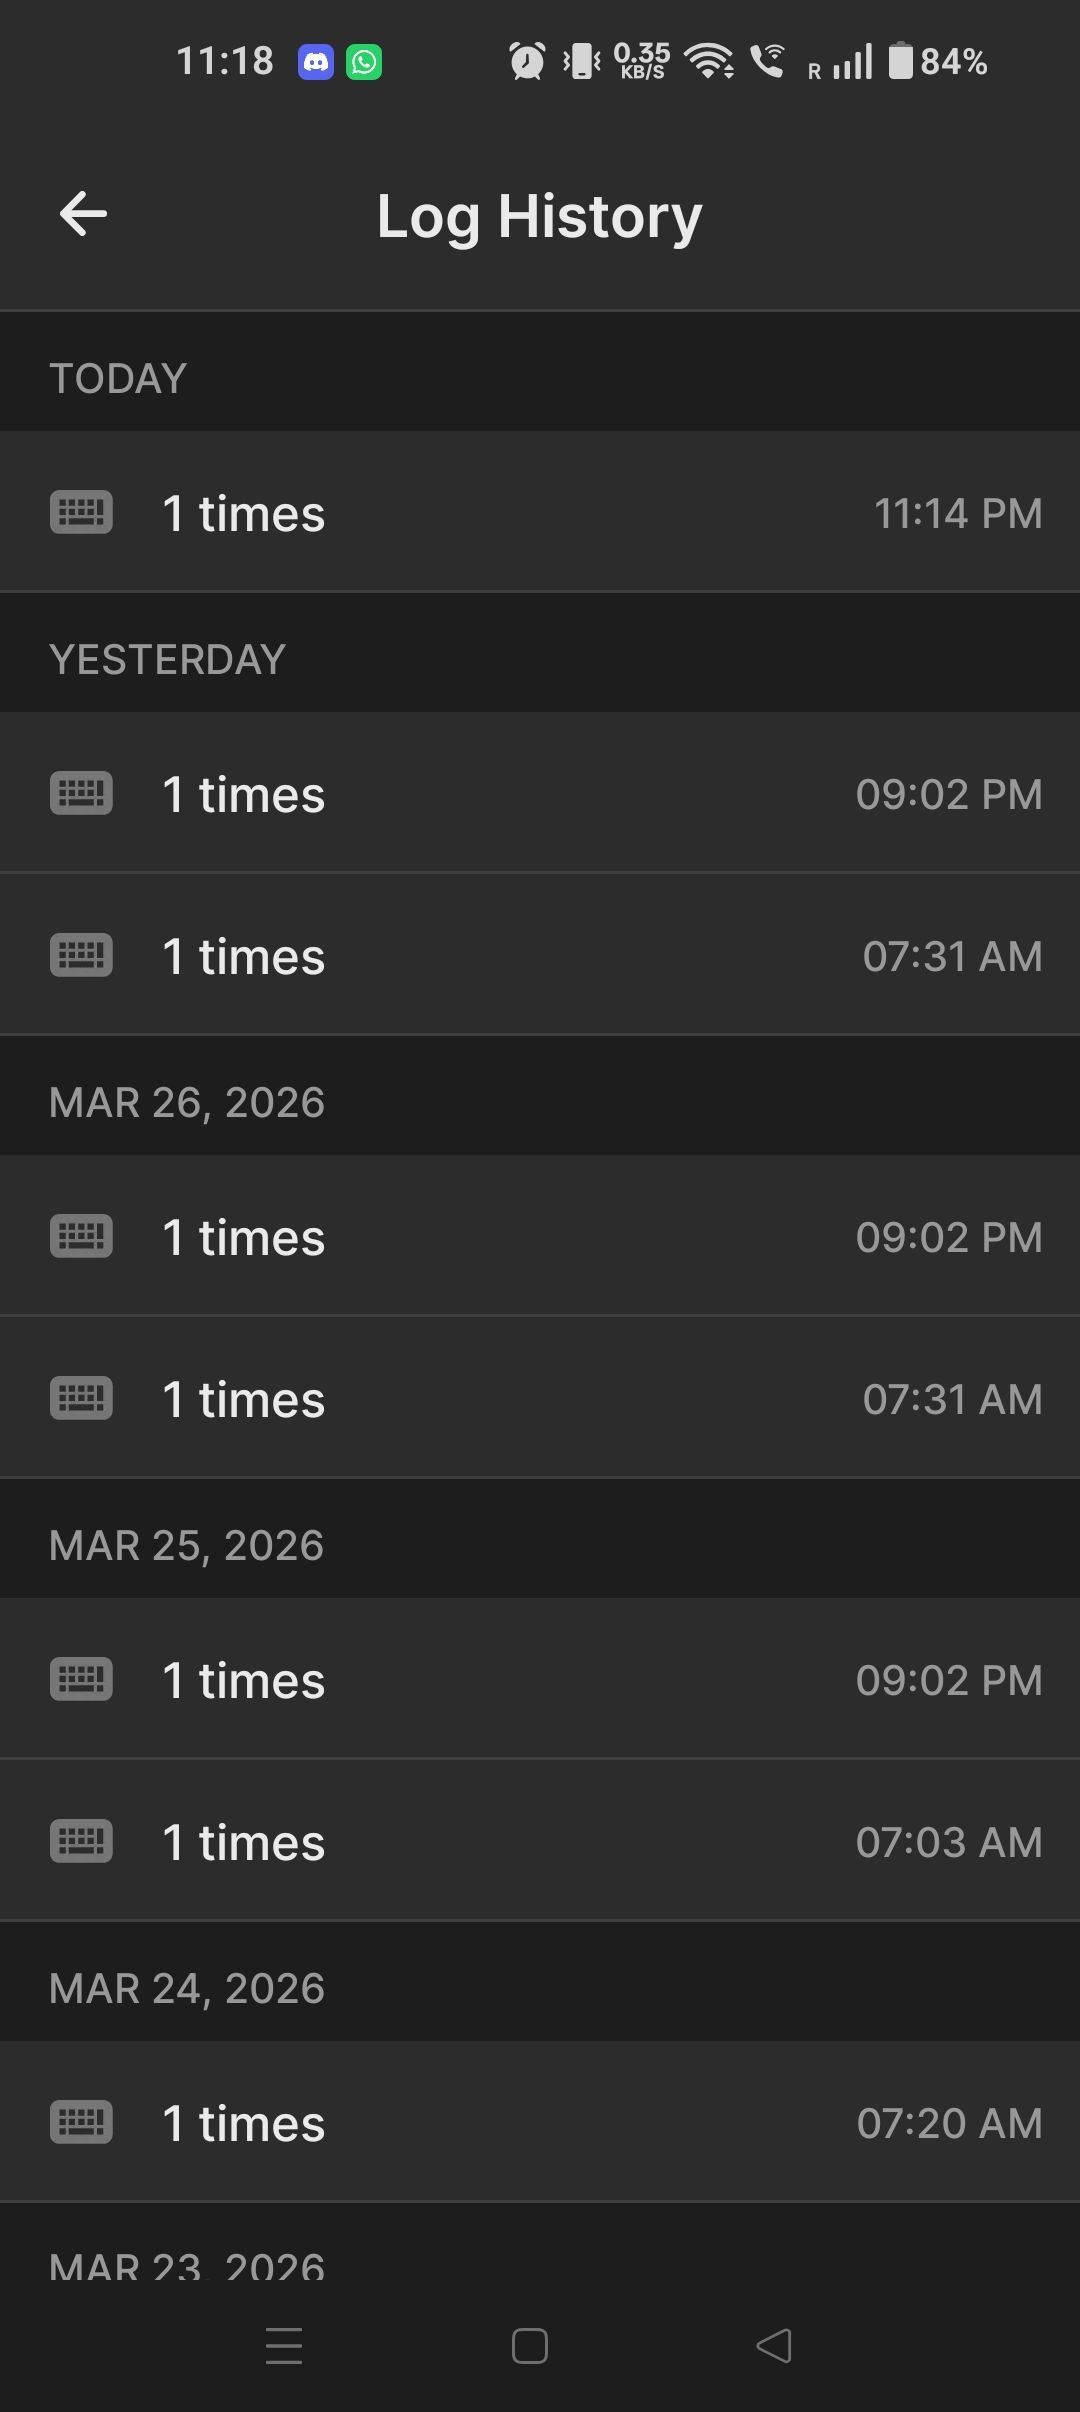Screen dimensions: 1080x2412
Task: Tap keyboard icon of today's 11:14 PM log
Action: click(x=81, y=513)
